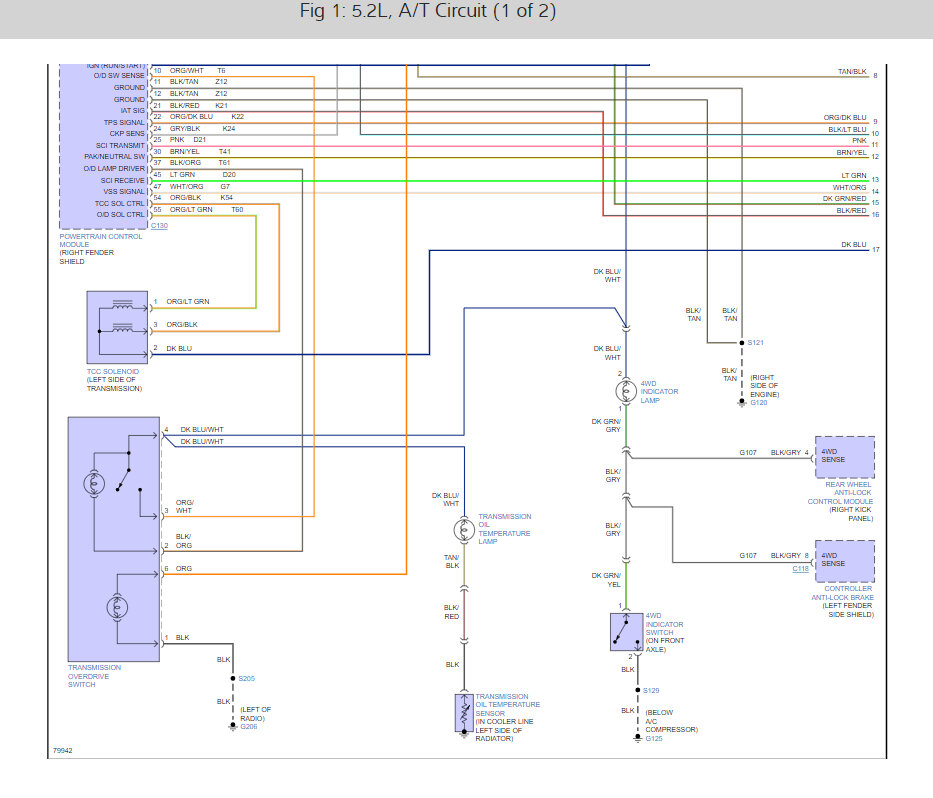
Task: Click the 'WHT/ORG G7' wire label
Action: (199, 186)
